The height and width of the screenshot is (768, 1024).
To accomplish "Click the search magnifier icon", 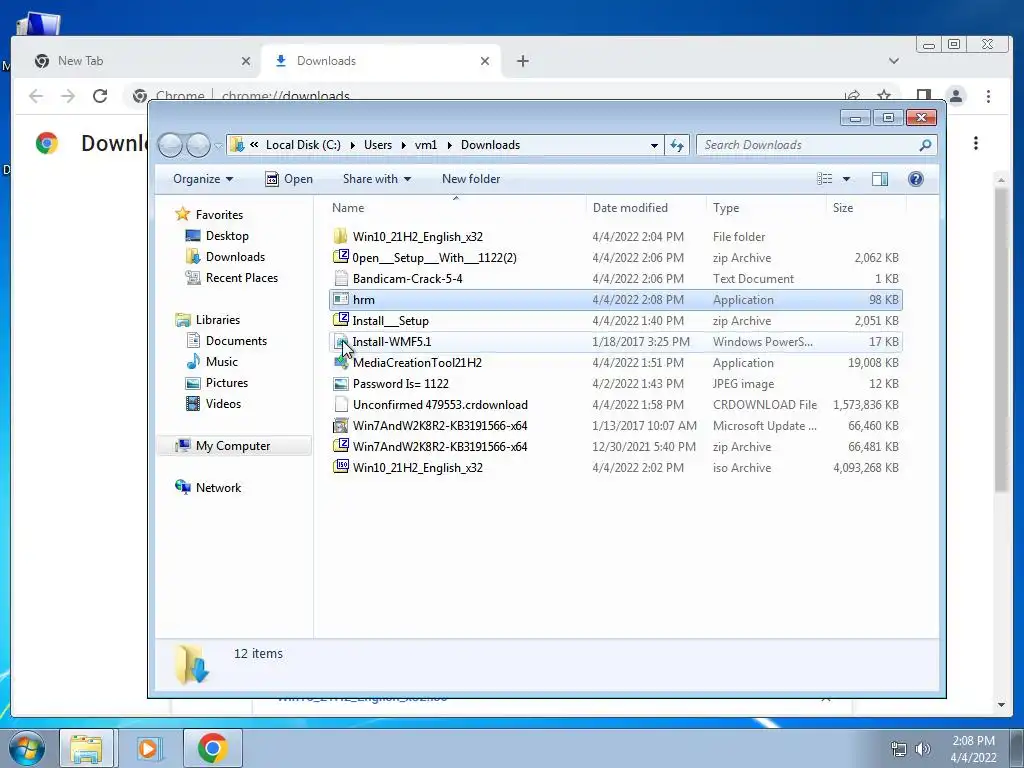I will click(925, 145).
